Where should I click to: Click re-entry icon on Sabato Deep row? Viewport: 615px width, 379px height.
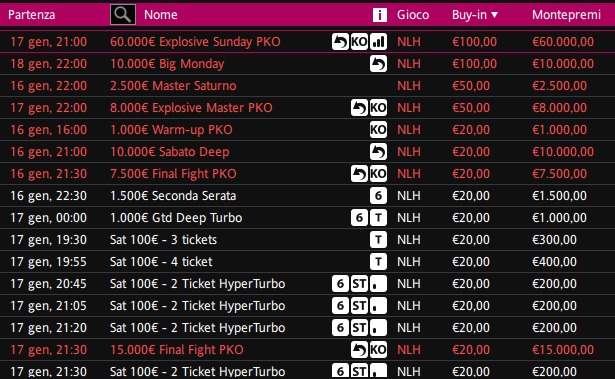(x=378, y=151)
